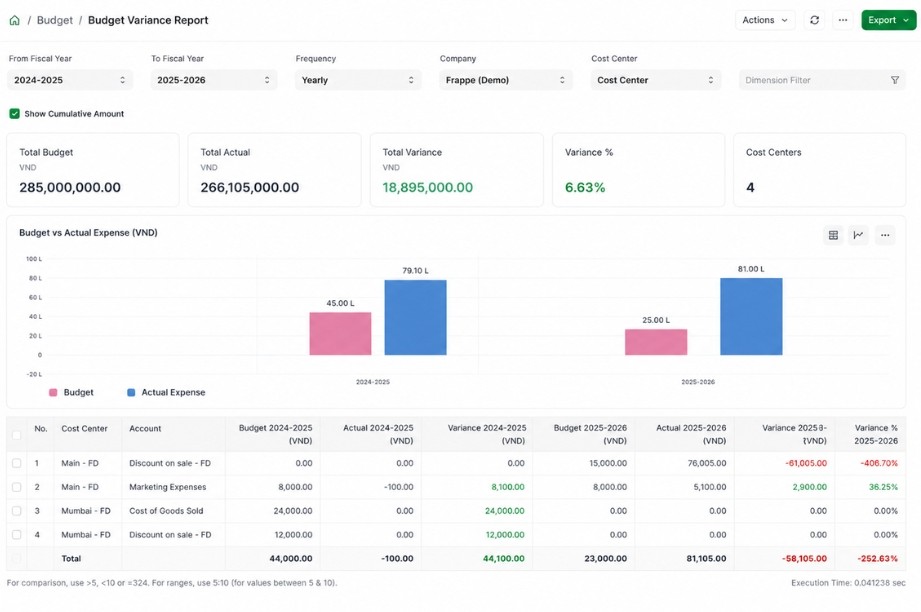921x612 pixels.
Task: Click the funnel icon in Dimension Filter
Action: (895, 80)
